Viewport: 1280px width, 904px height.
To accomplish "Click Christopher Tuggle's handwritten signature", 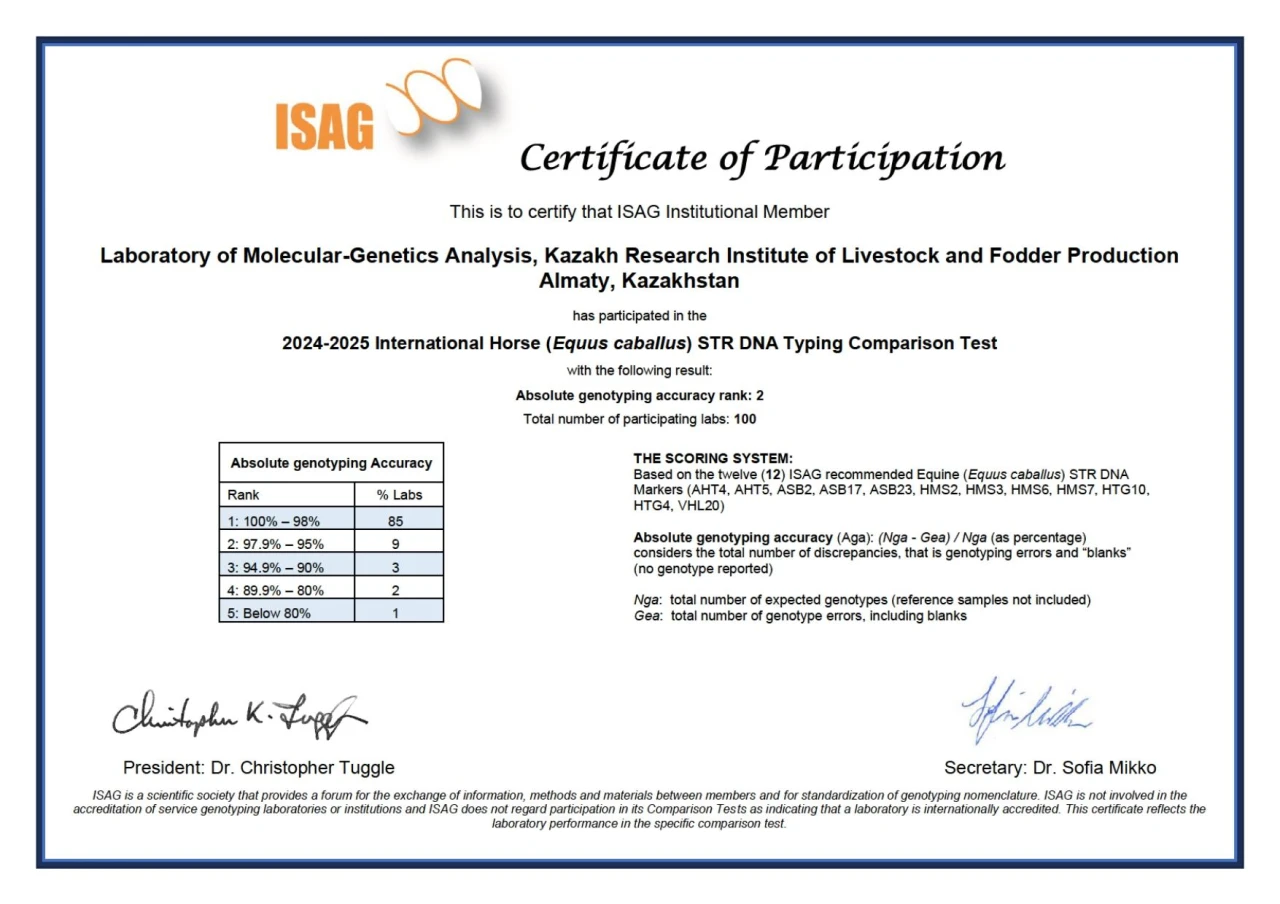I will (x=240, y=717).
